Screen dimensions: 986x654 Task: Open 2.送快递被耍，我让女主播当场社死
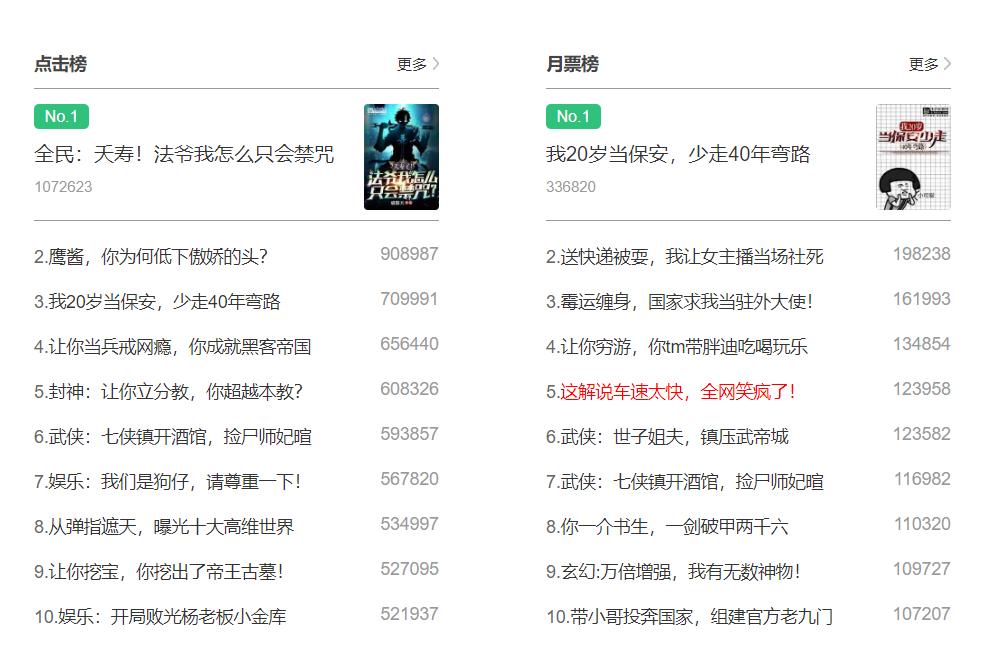pos(685,257)
